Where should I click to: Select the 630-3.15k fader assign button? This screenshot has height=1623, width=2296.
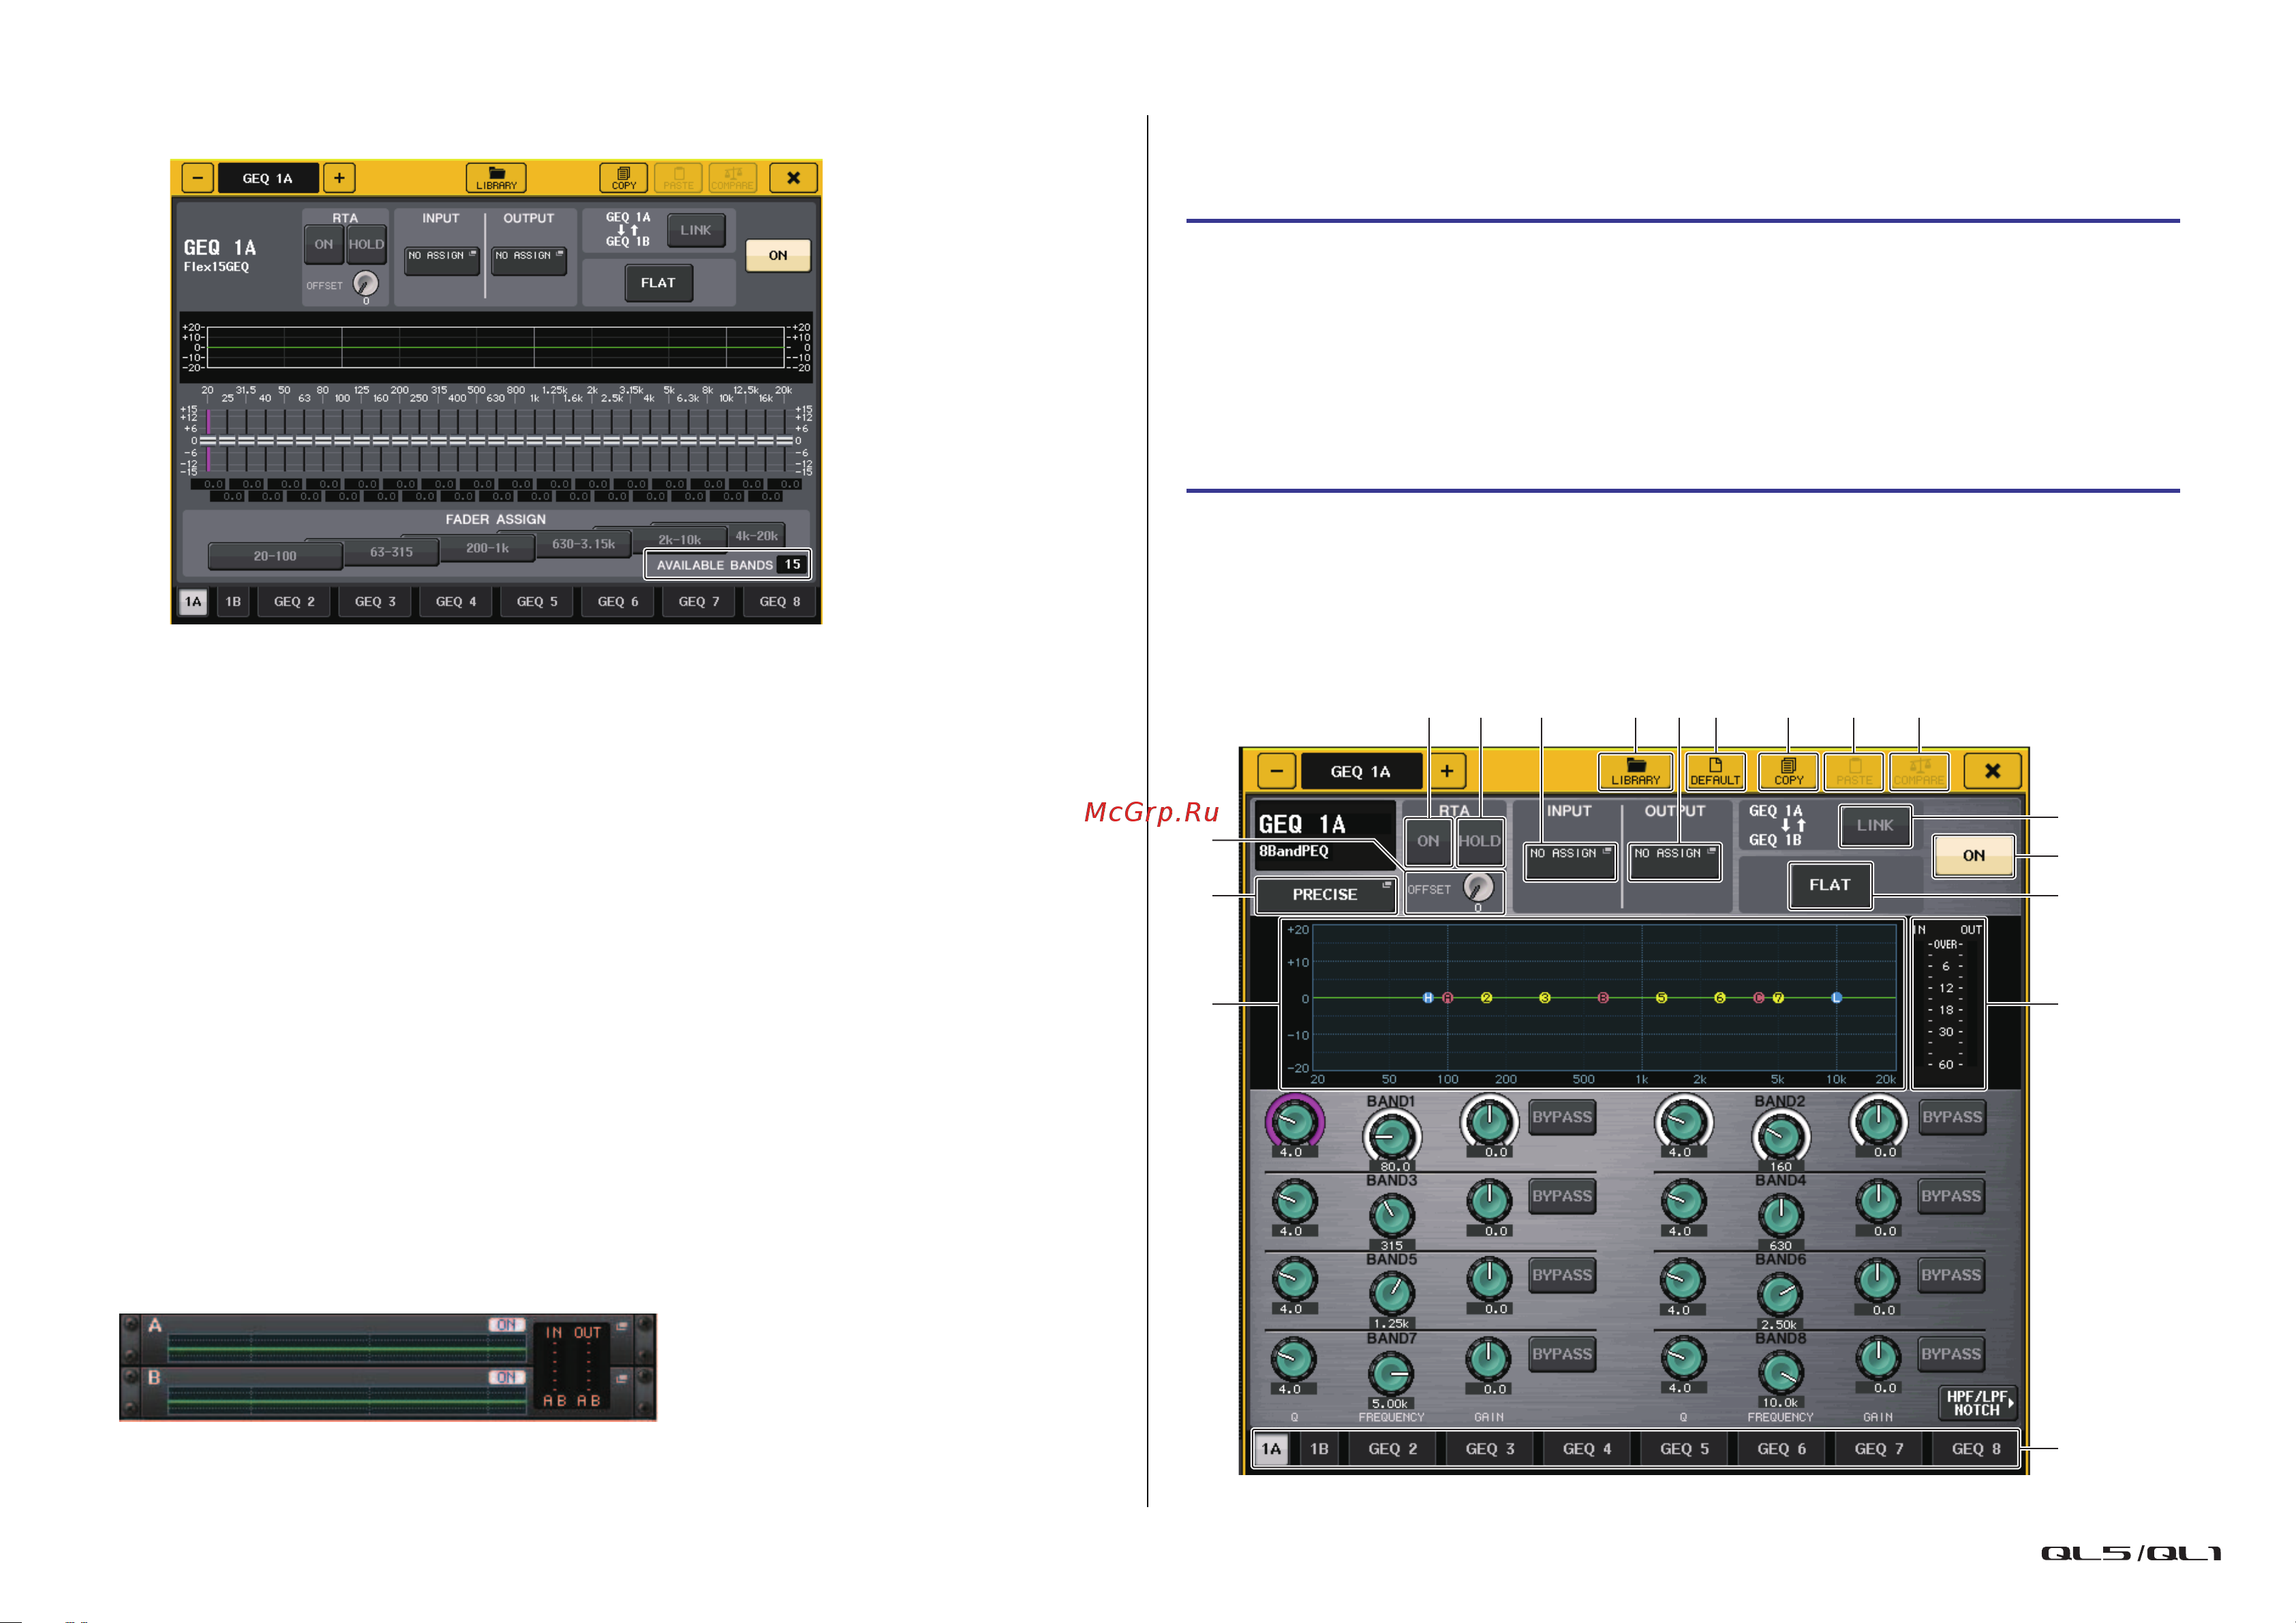584,544
